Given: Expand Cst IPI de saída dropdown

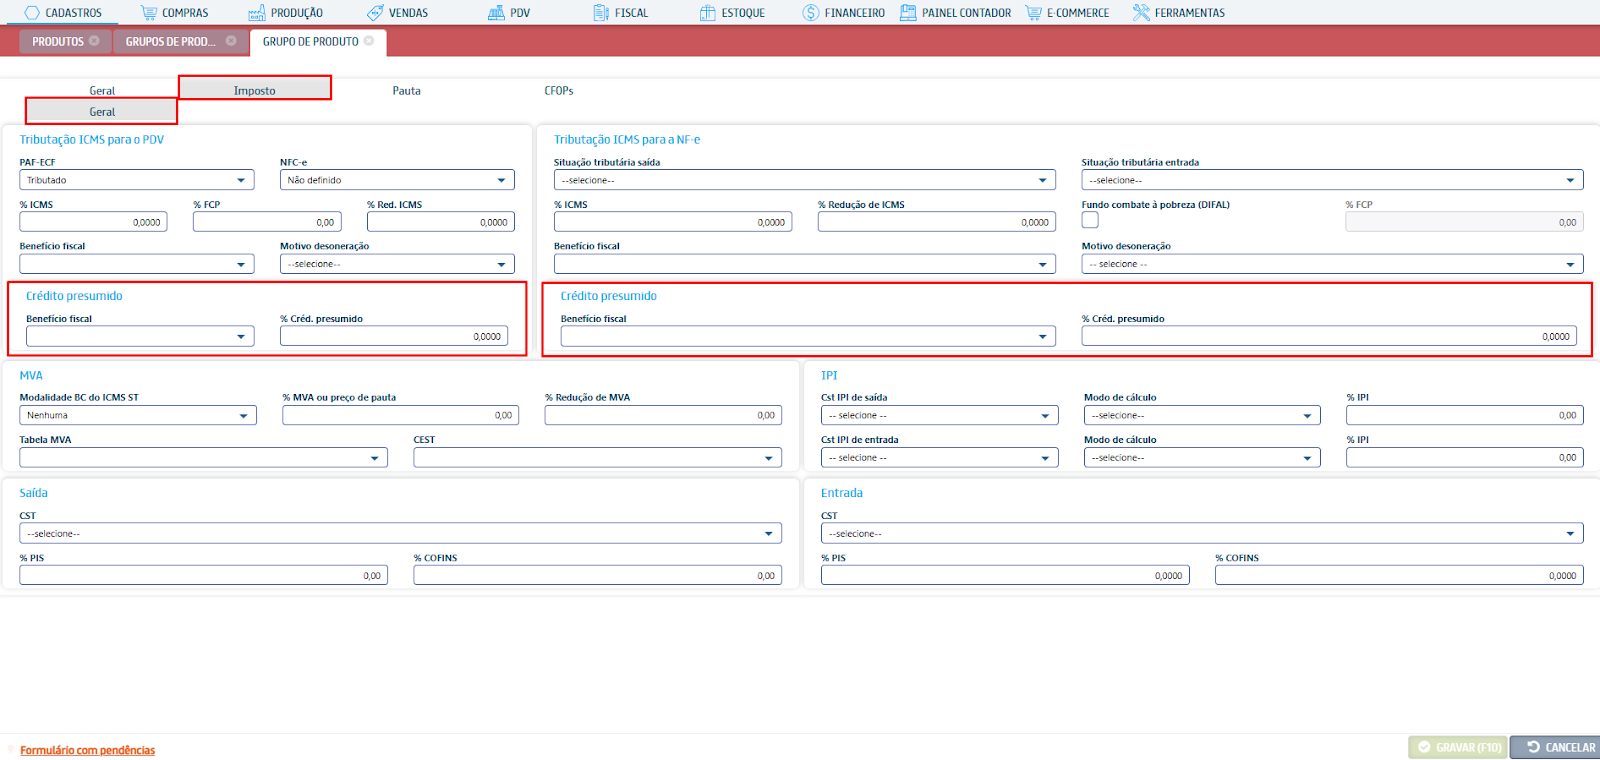Looking at the screenshot, I should [x=939, y=415].
